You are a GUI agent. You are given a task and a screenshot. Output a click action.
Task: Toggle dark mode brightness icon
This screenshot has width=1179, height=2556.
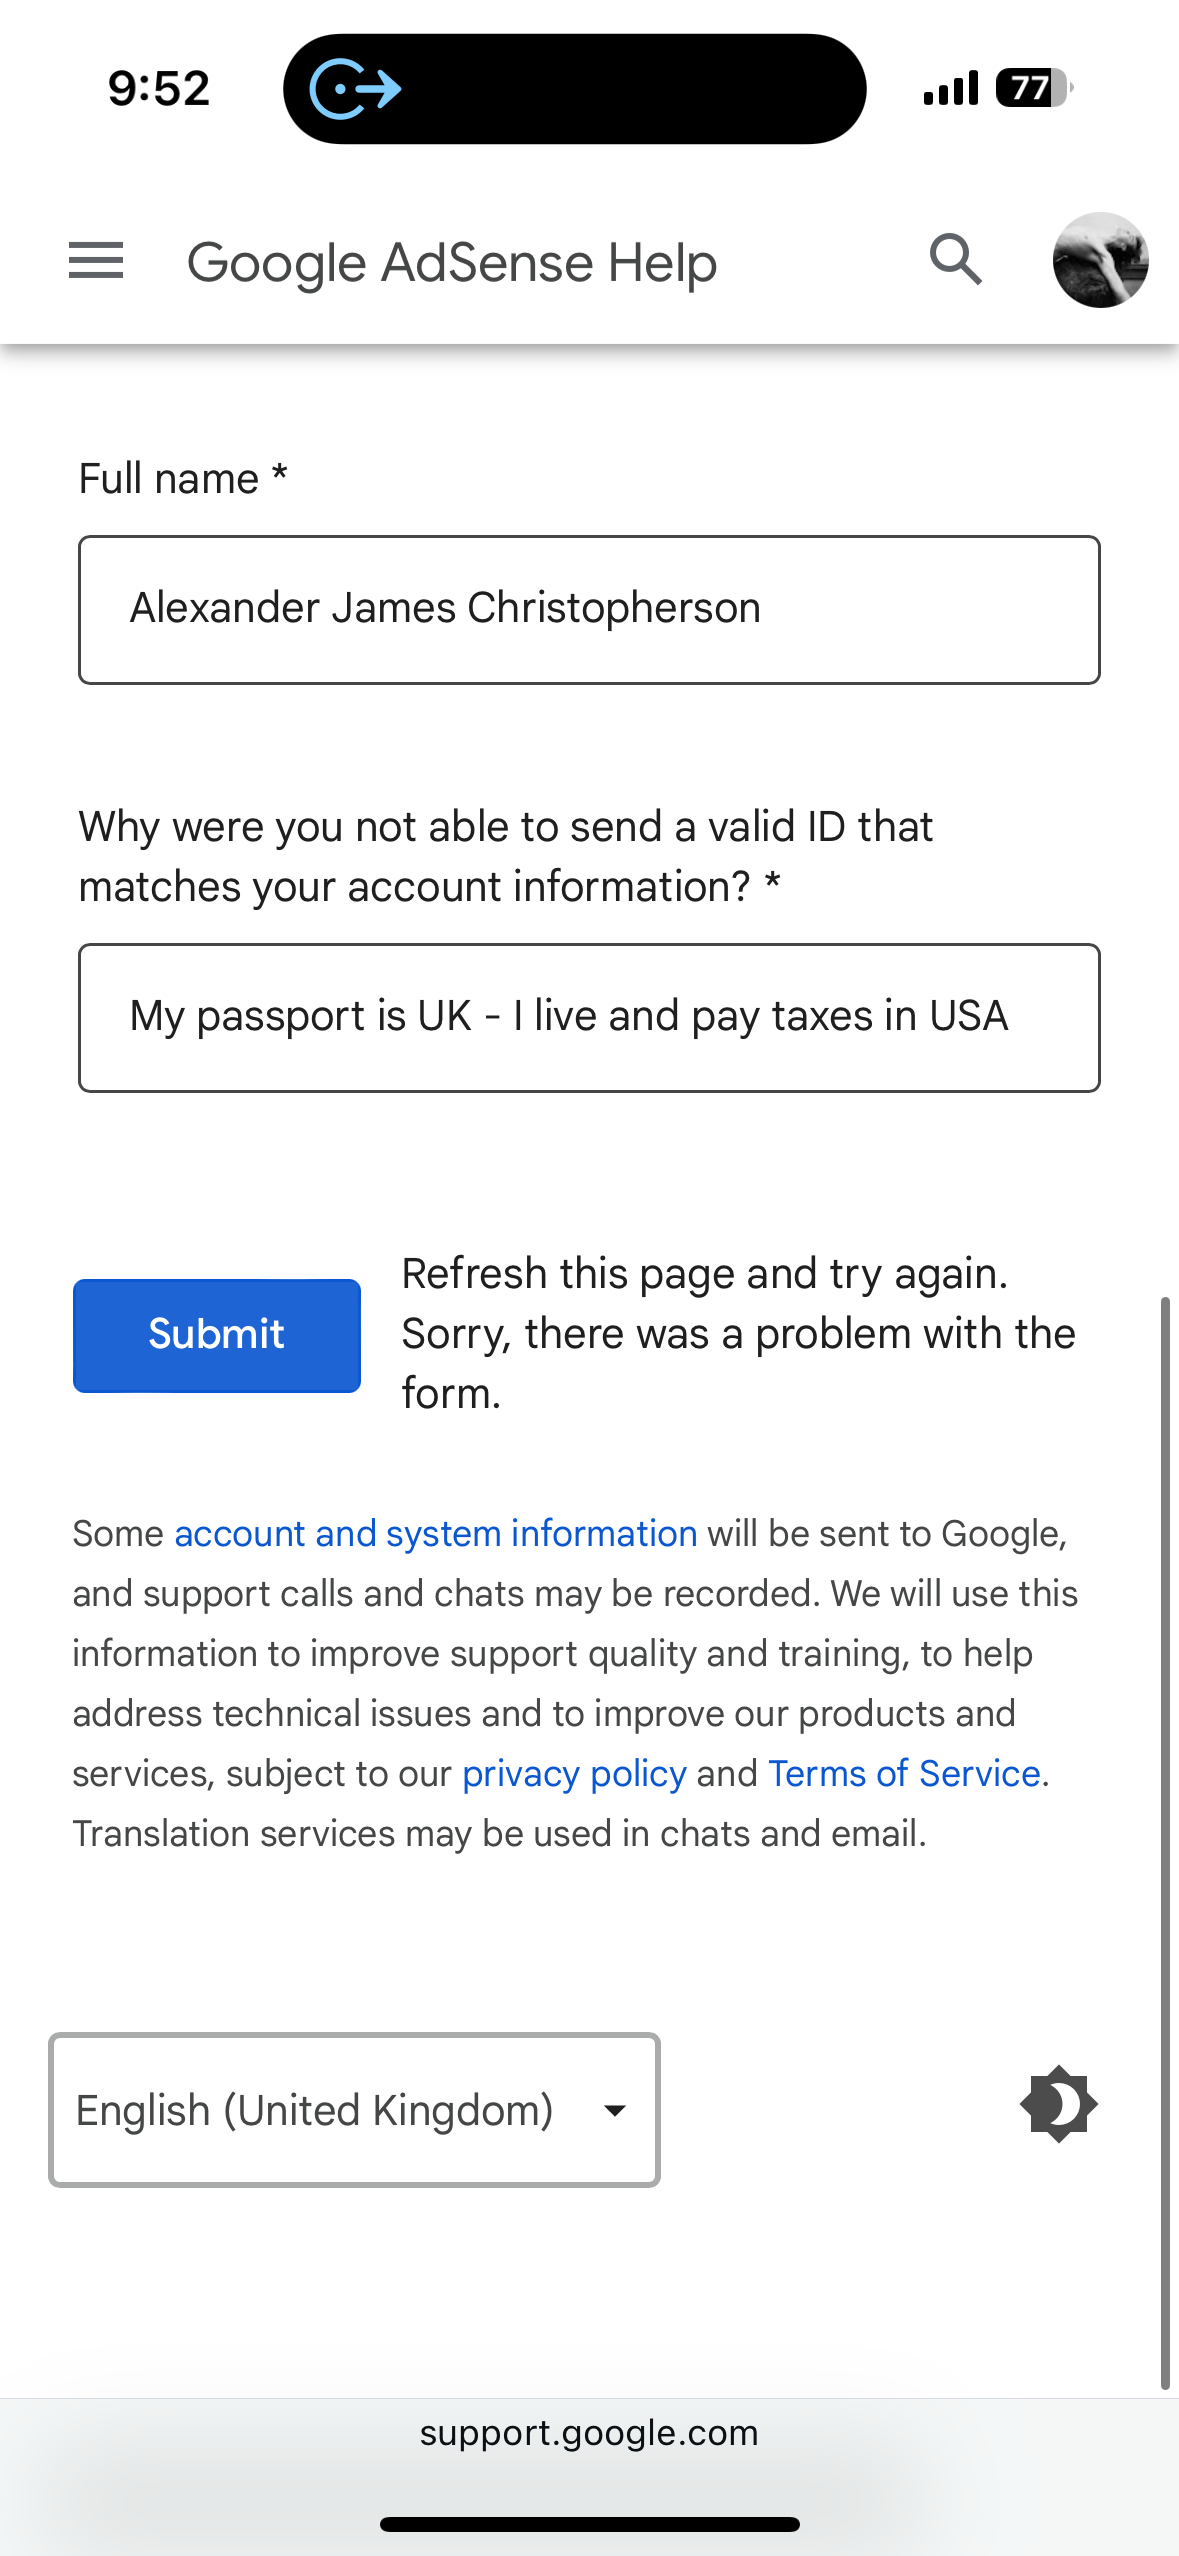pos(1059,2104)
